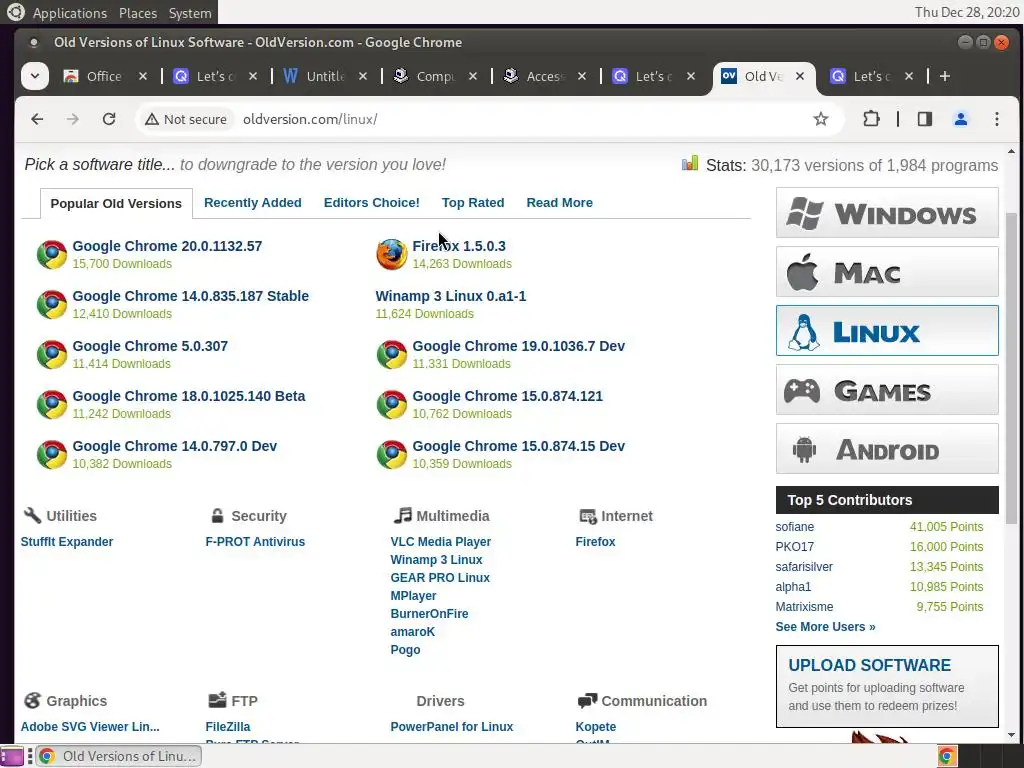Open the System menu in top panel
This screenshot has height=768, width=1024.
coord(190,13)
